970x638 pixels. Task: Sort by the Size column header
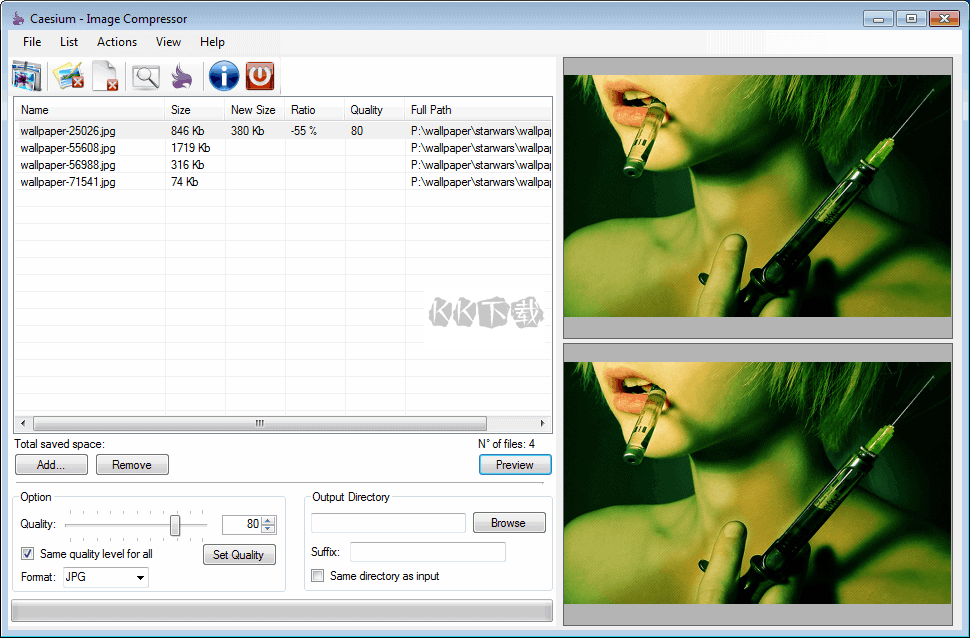[x=195, y=110]
